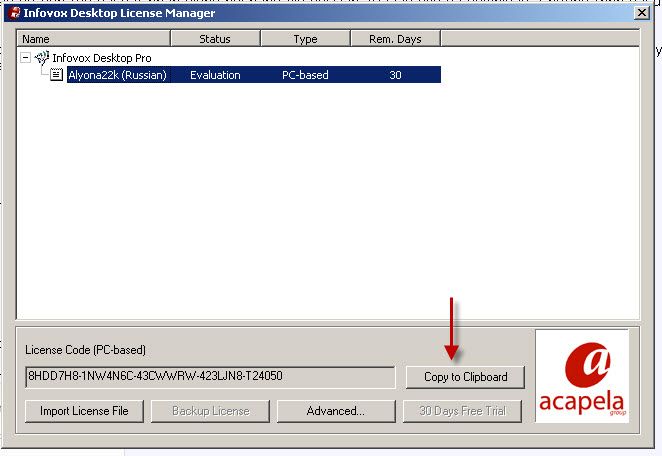
Task: Click the Infovox app icon in title bar
Action: click(x=14, y=13)
